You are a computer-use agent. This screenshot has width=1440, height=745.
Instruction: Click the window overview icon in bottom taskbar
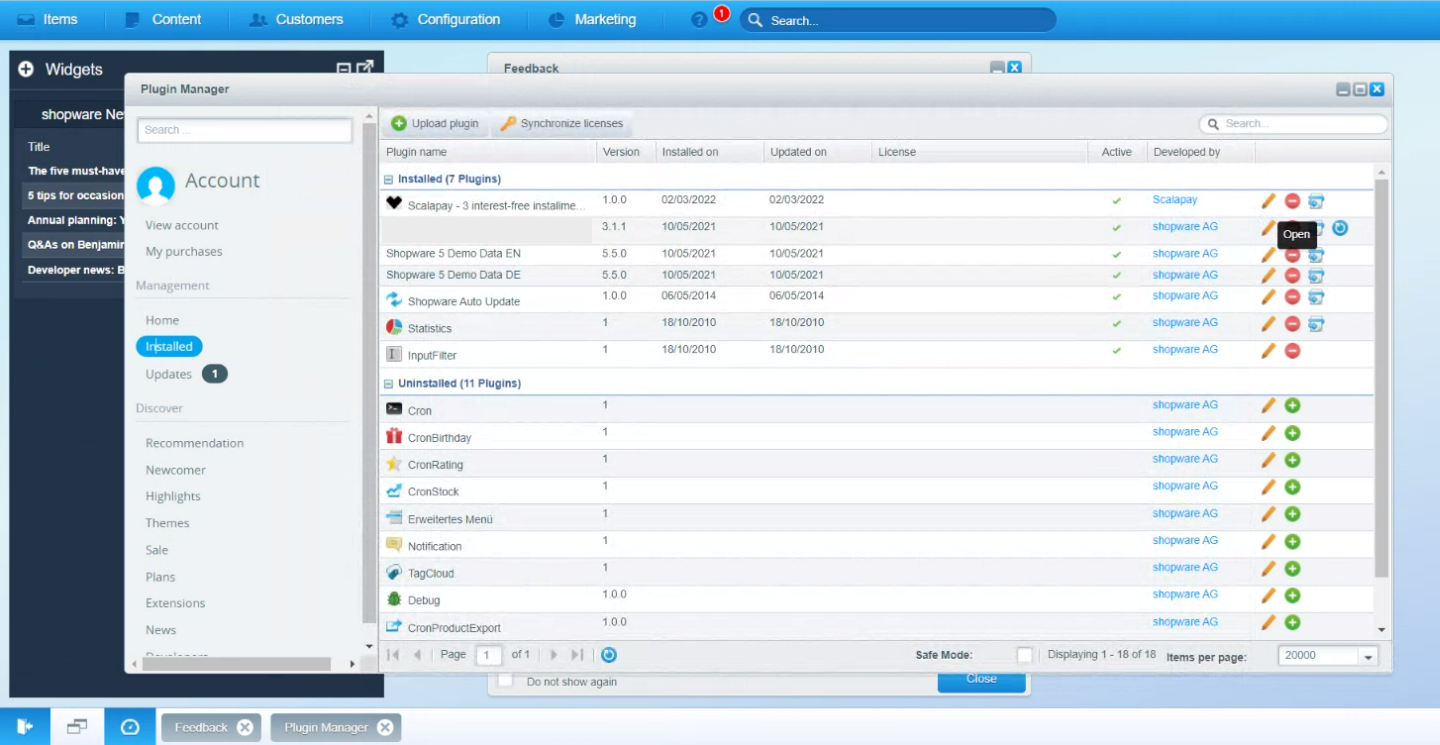(x=77, y=727)
